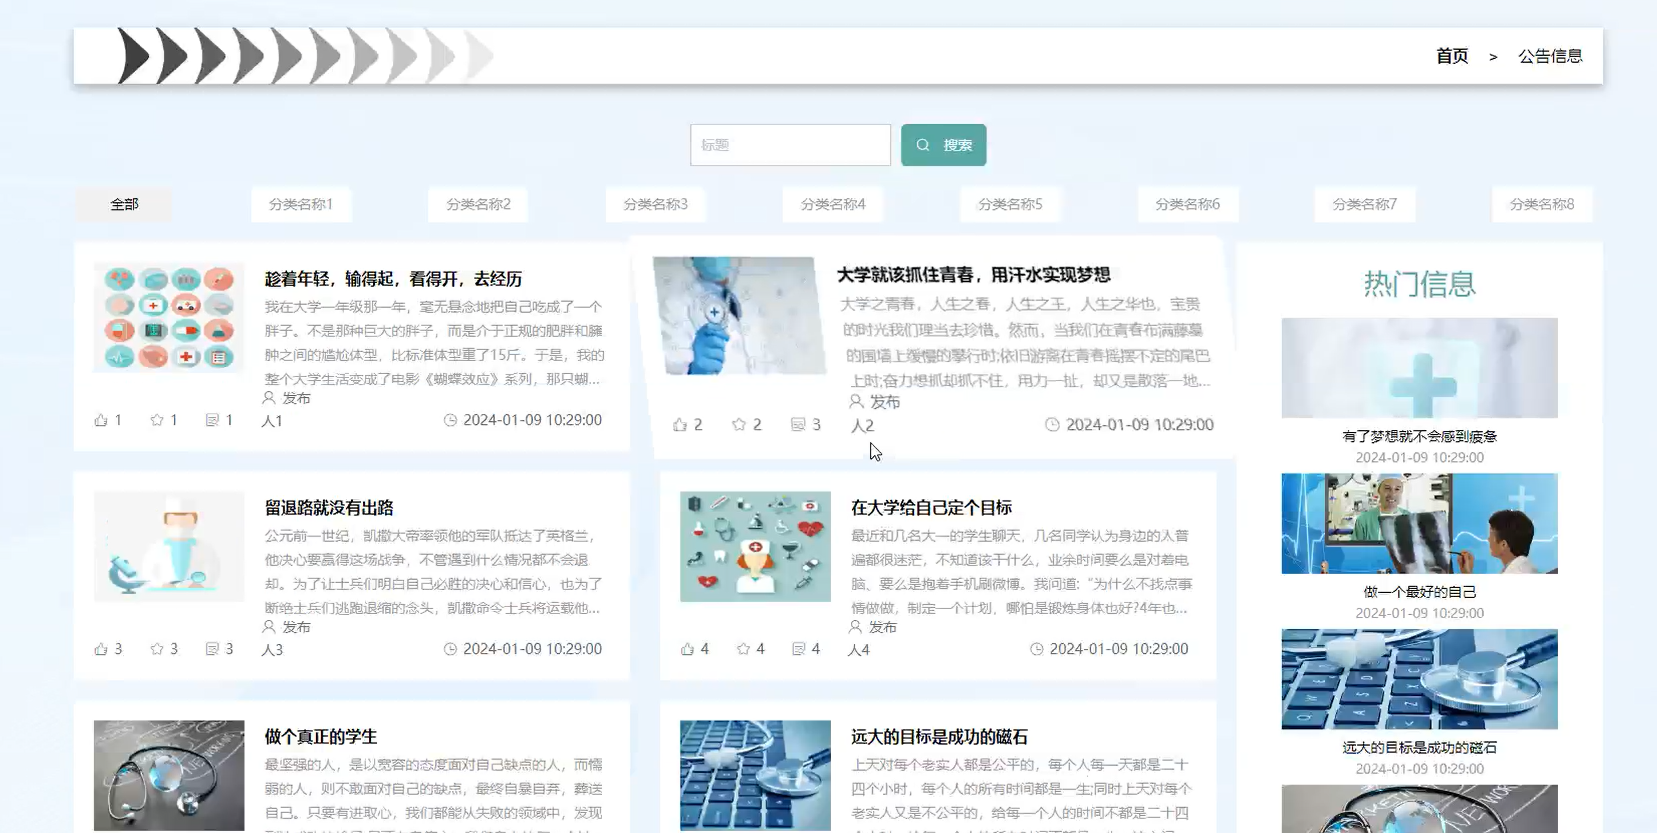The width and height of the screenshot is (1657, 833).
Task: Click cartoon doctor thumbnail of 留退路就没有出路
Action: click(169, 546)
